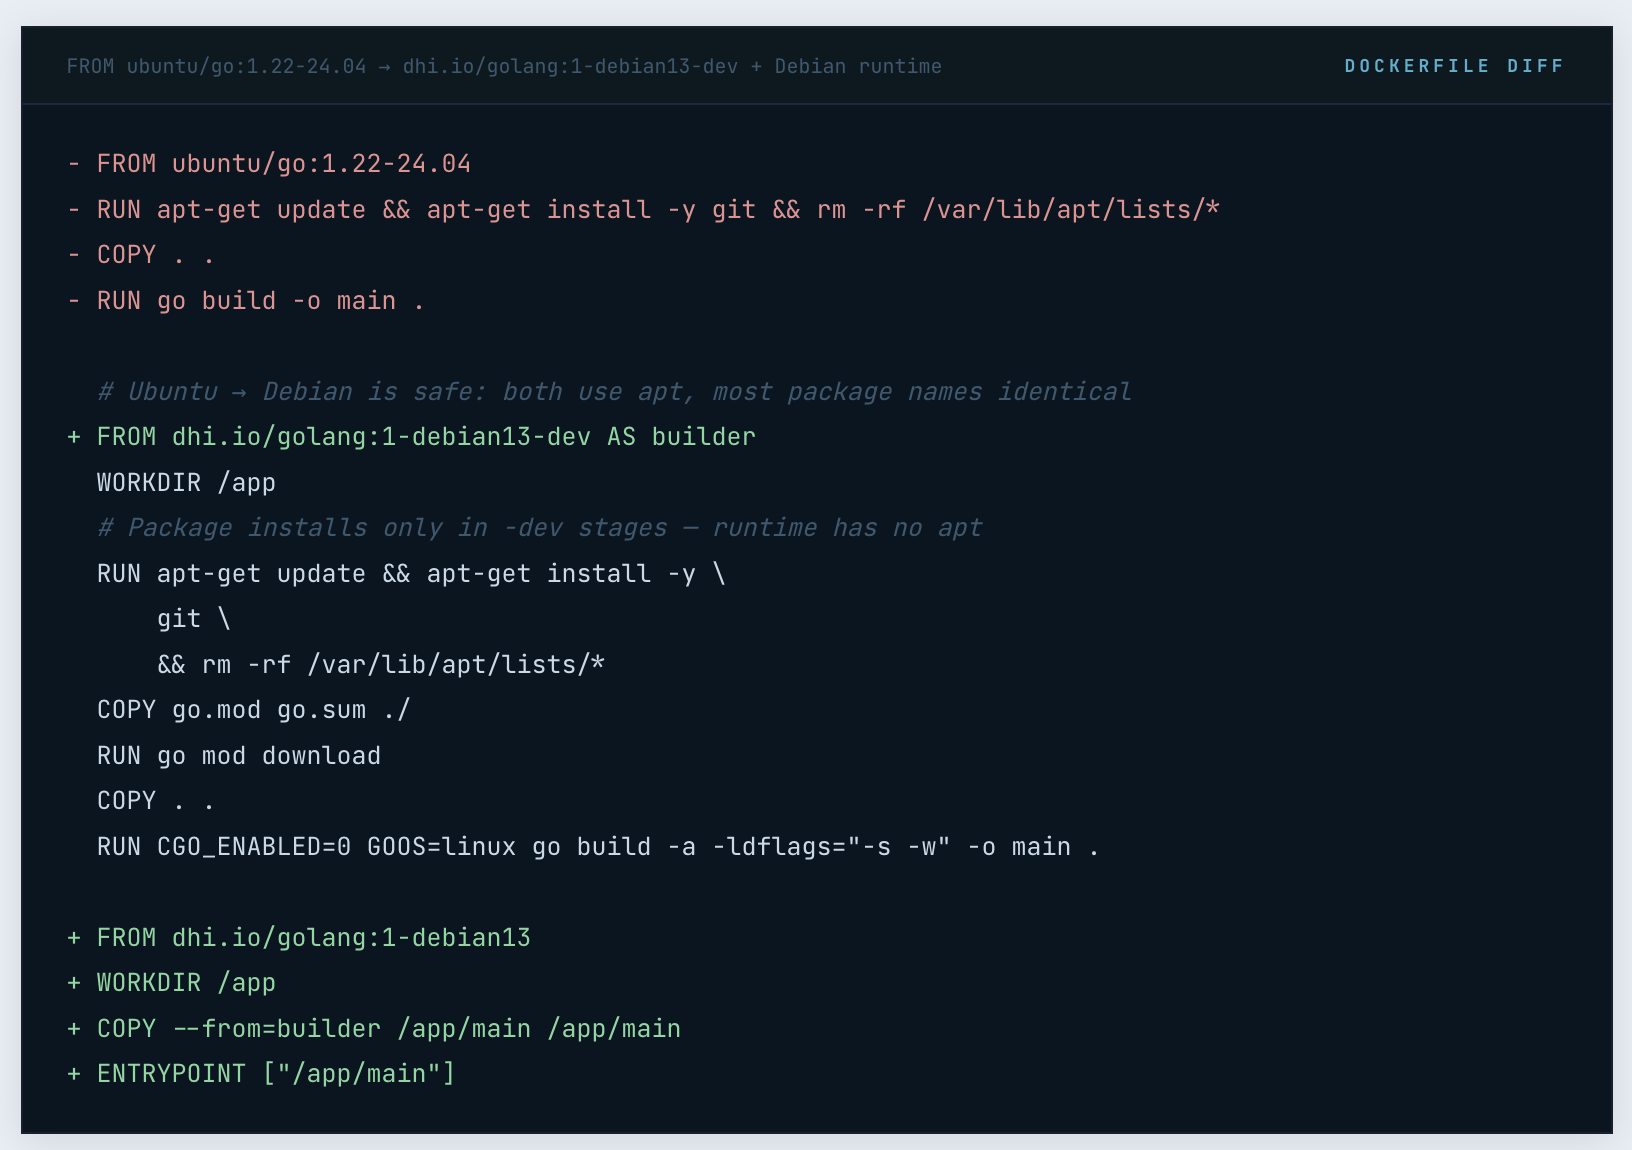
Task: Click the comment about -dev stage package installs
Action: (540, 527)
